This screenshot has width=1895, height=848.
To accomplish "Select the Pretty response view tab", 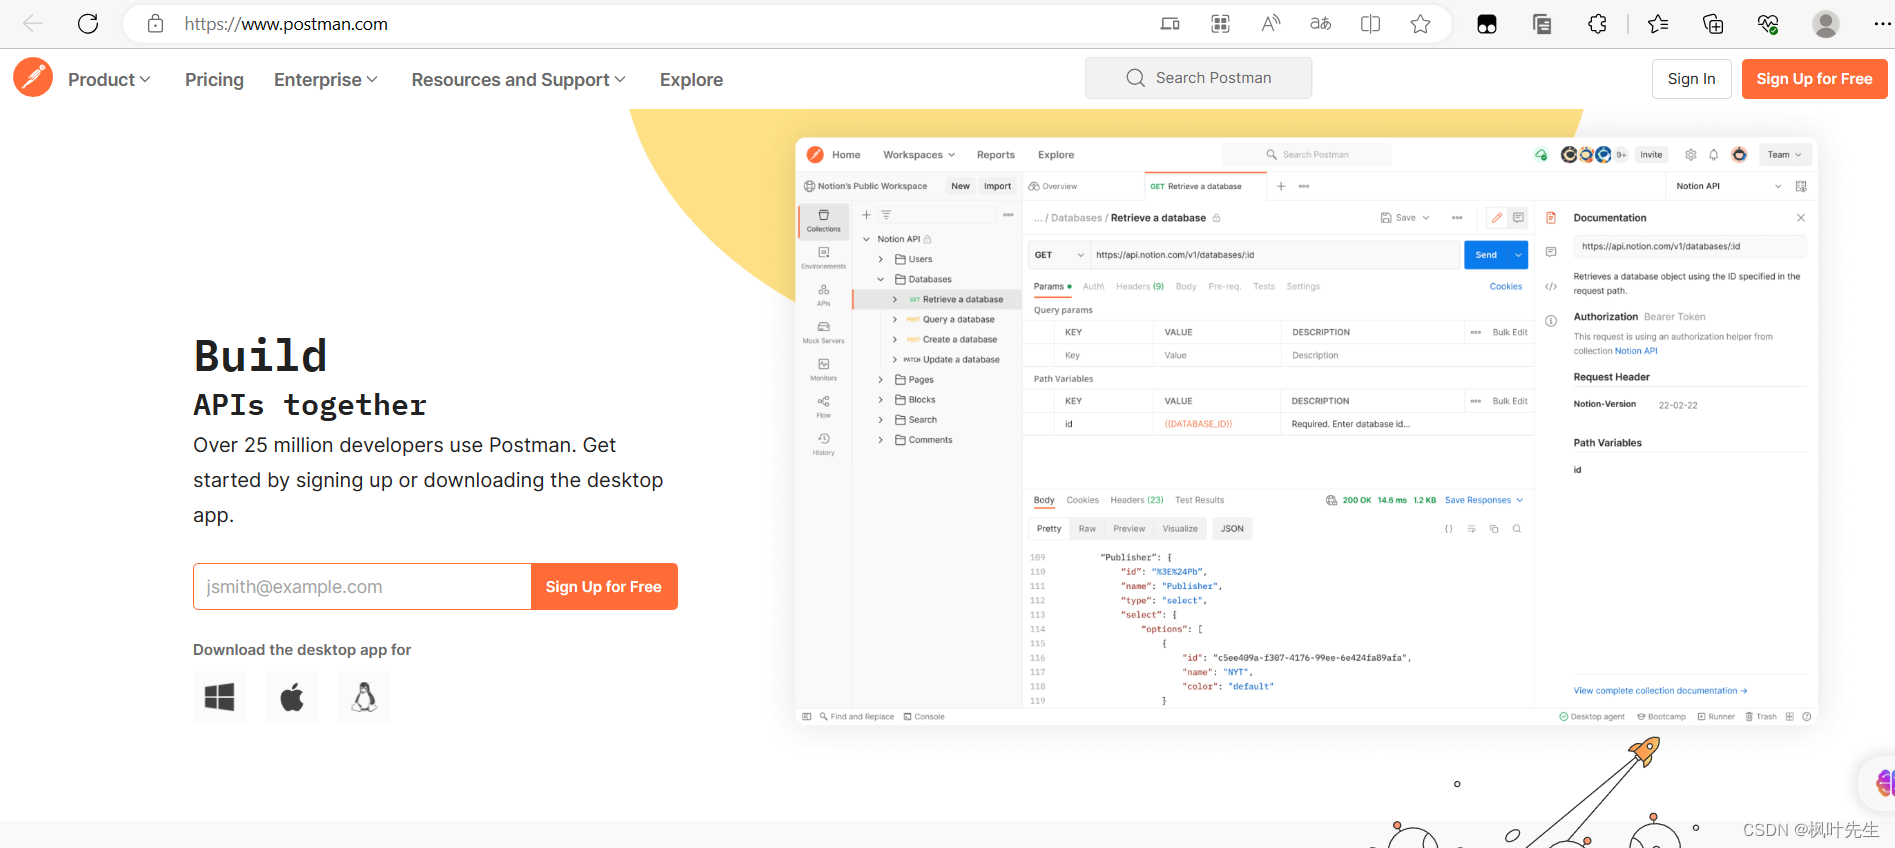I will [1049, 529].
